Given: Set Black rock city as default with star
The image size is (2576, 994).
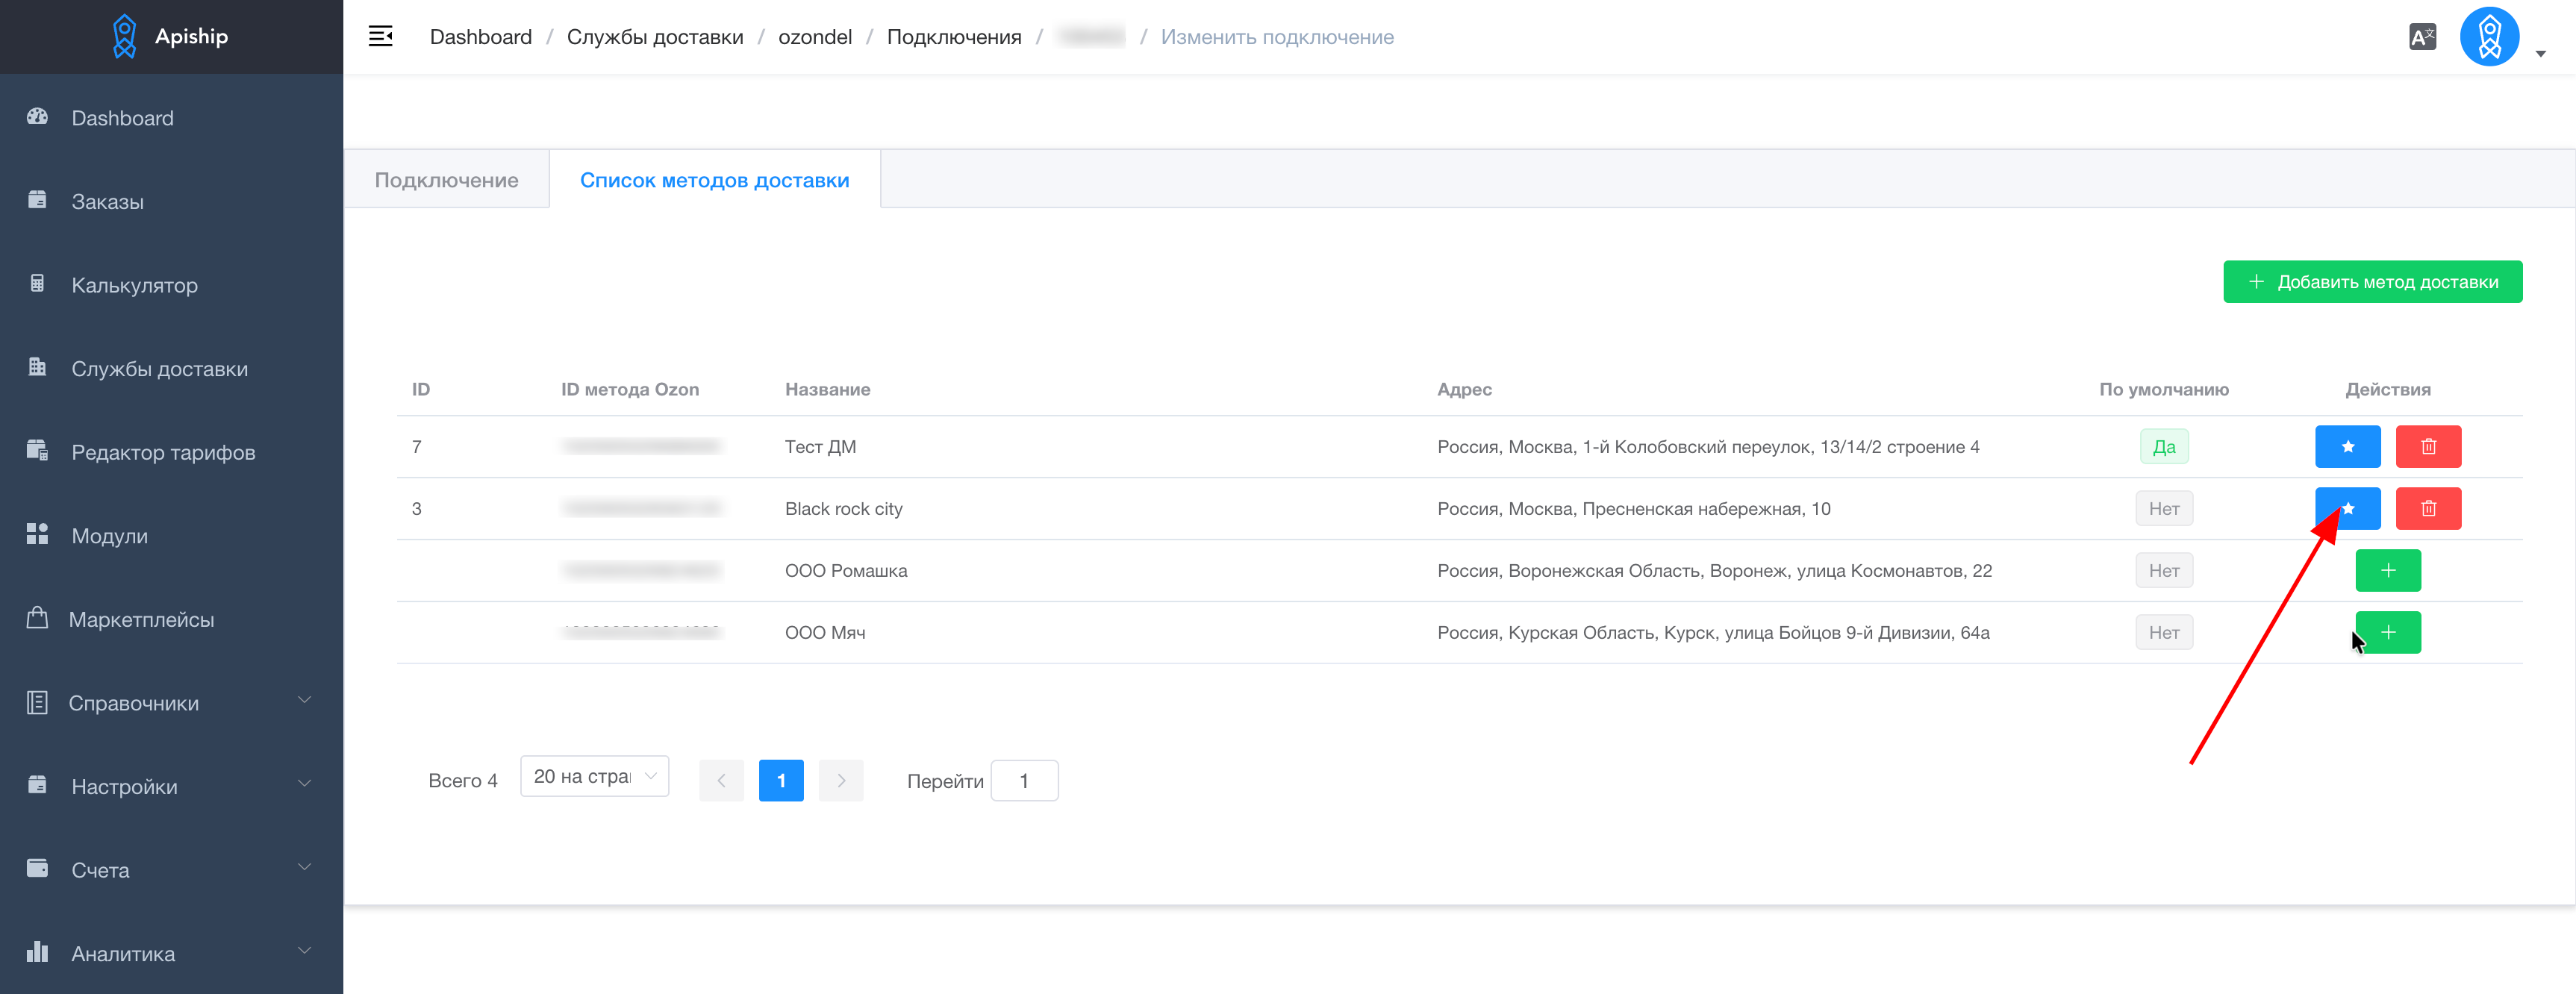Looking at the screenshot, I should [2347, 509].
